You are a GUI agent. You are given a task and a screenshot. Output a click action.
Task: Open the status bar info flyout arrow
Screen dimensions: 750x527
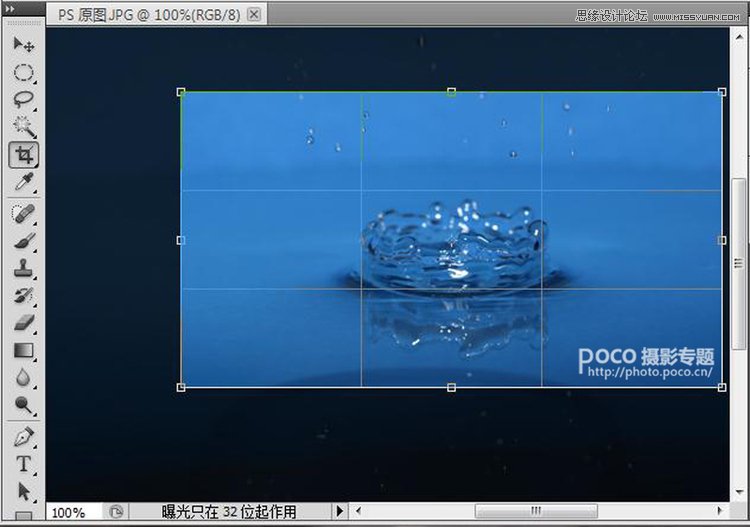coord(340,511)
